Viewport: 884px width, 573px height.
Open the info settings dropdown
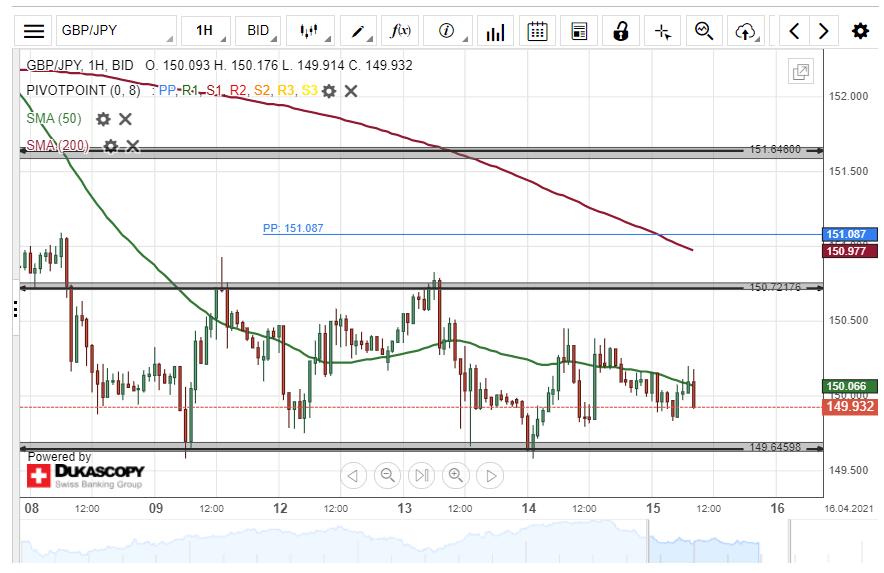(x=448, y=30)
